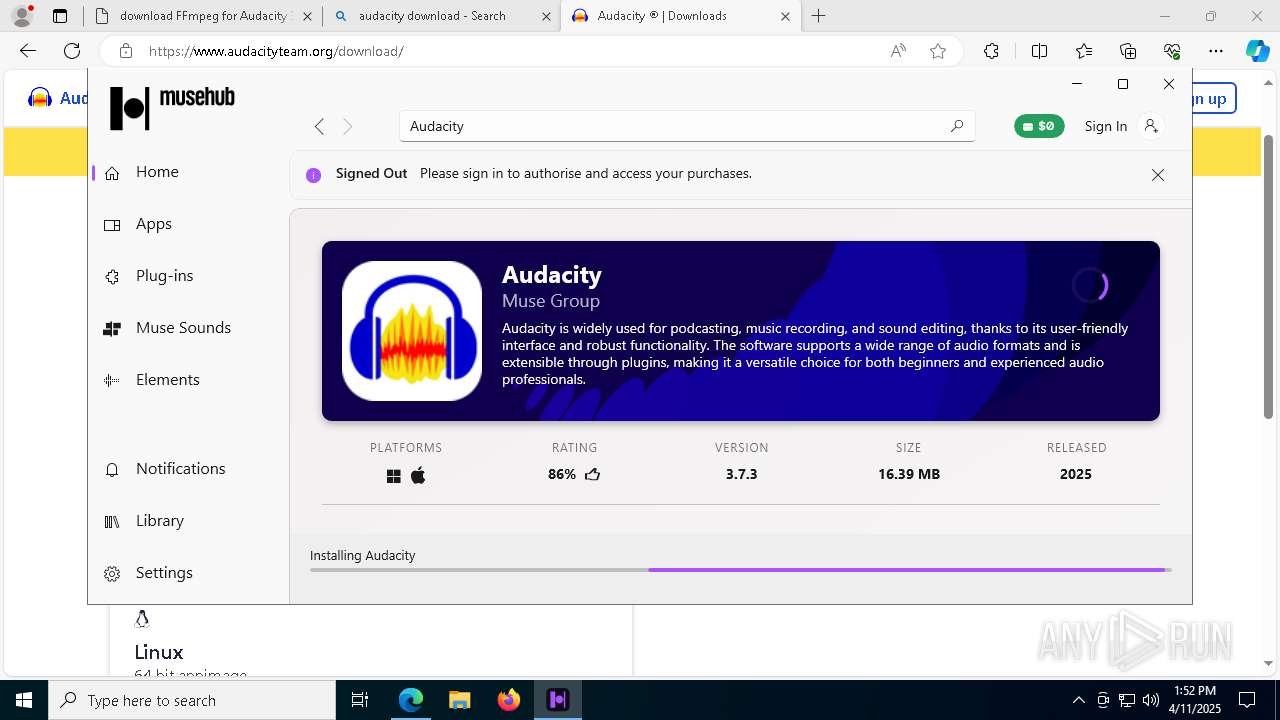Viewport: 1280px width, 720px height.
Task: Click the Notifications bell icon
Action: pos(113,469)
